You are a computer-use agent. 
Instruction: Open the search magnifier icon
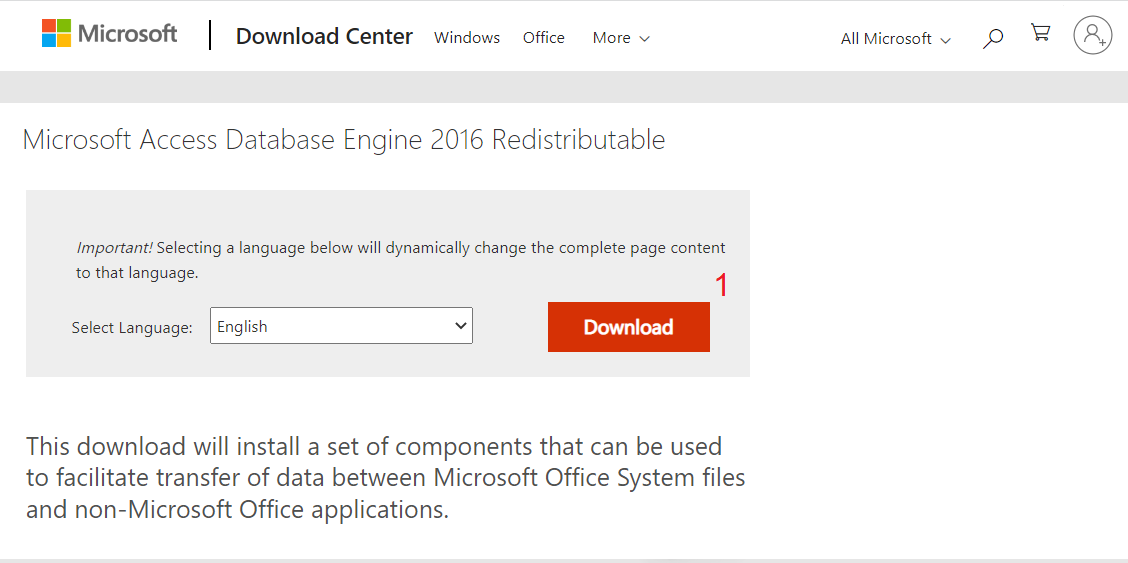point(993,39)
